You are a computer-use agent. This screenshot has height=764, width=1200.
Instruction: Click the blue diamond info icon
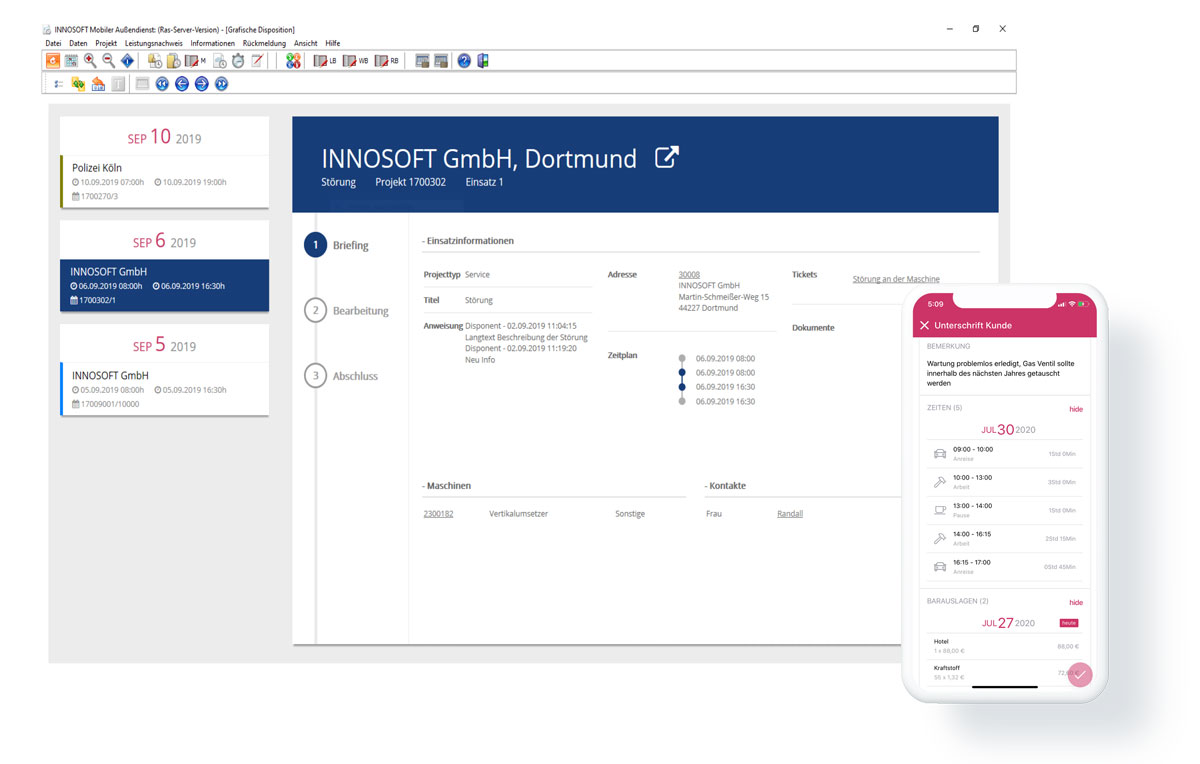[127, 61]
